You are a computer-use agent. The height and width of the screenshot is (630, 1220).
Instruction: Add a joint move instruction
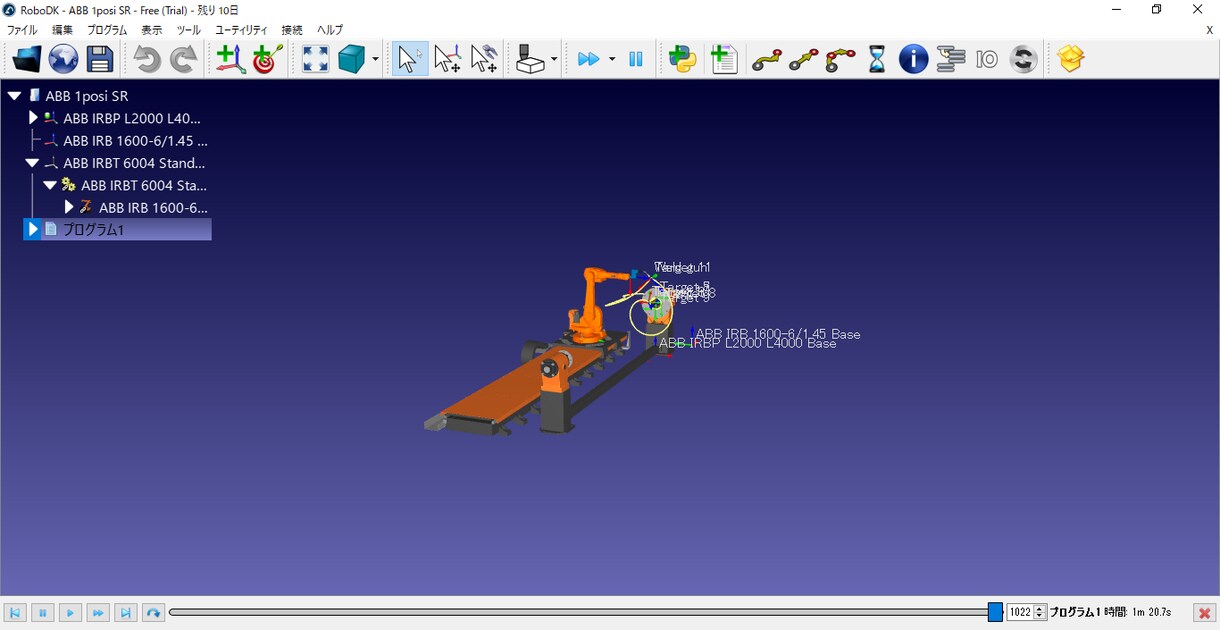point(767,60)
